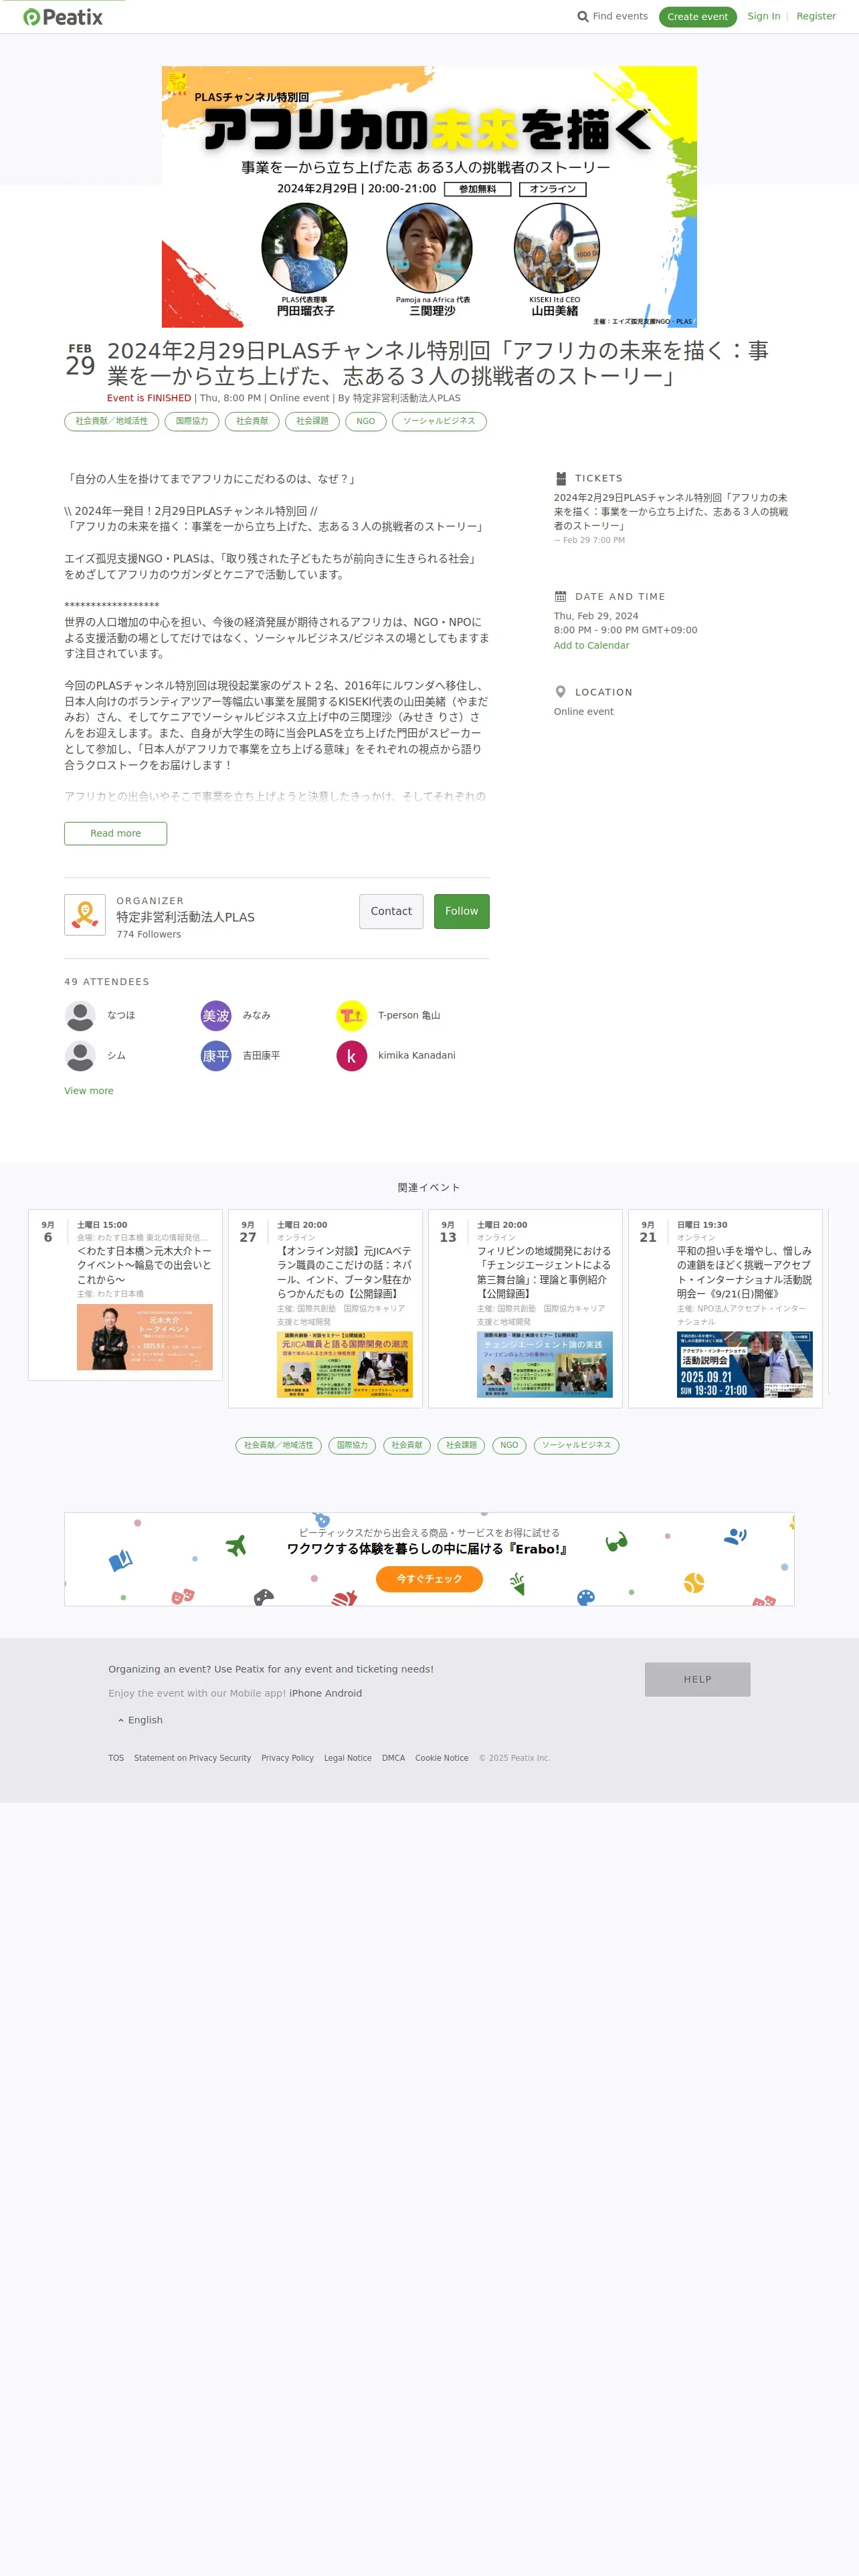Open attendee なつほ avatar
This screenshot has height=2576, width=859.
tap(80, 1016)
